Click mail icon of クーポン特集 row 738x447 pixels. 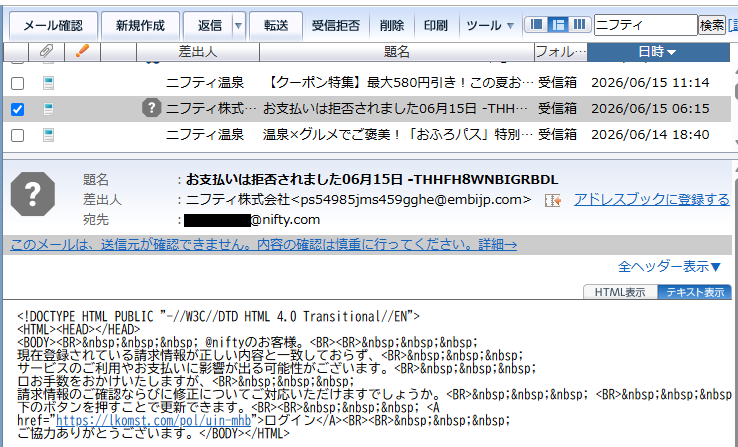click(48, 83)
